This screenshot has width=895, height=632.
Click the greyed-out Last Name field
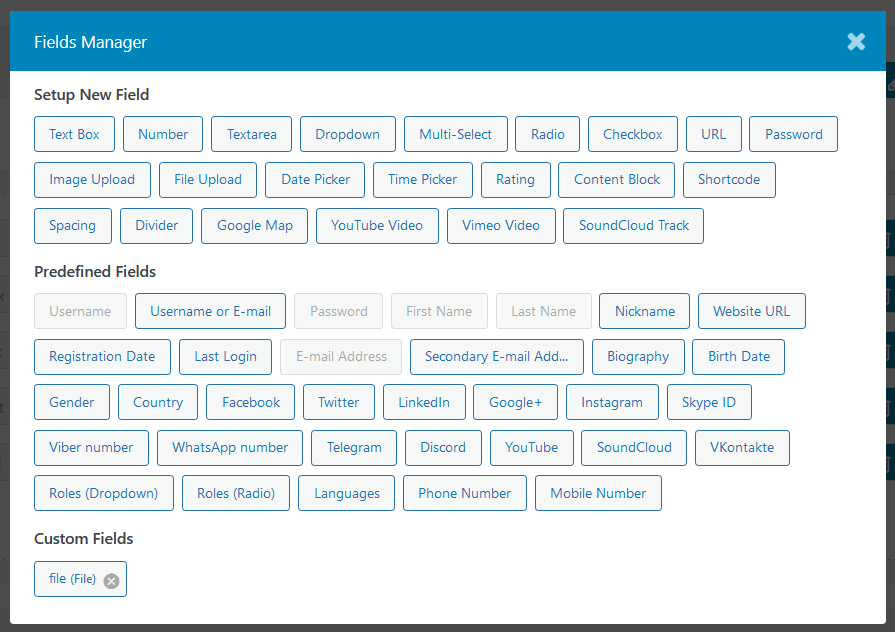[x=544, y=311]
